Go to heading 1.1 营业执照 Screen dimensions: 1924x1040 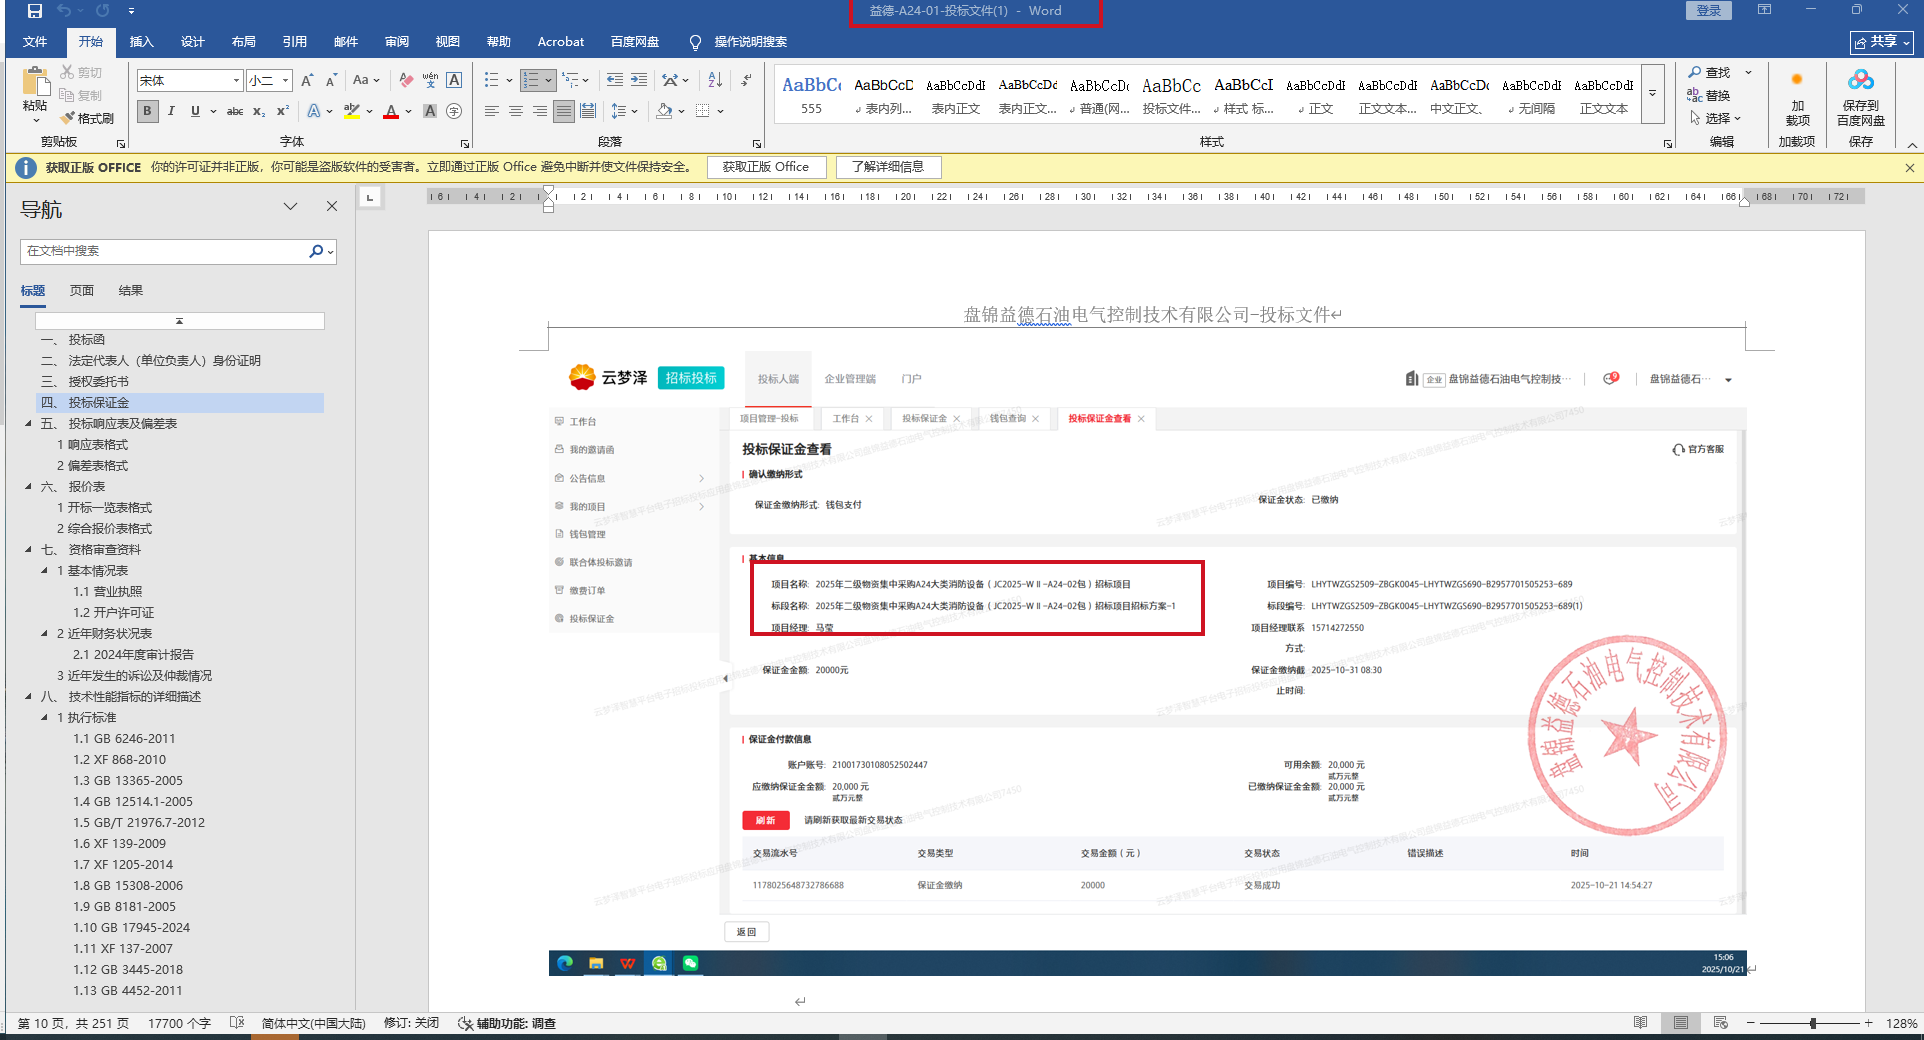pyautogui.click(x=108, y=592)
